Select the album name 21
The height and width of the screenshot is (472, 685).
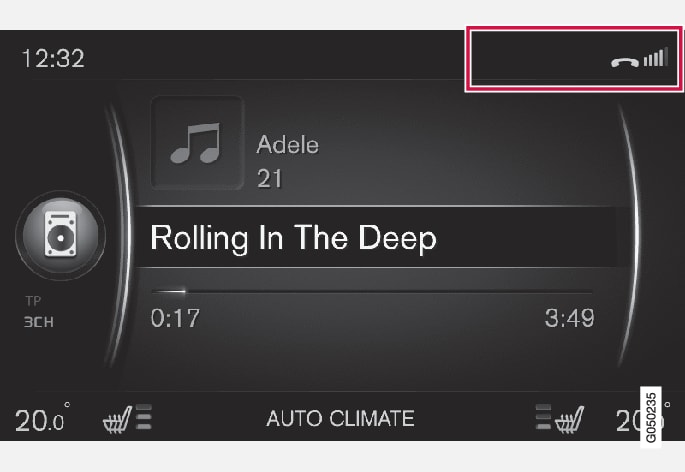[x=270, y=178]
